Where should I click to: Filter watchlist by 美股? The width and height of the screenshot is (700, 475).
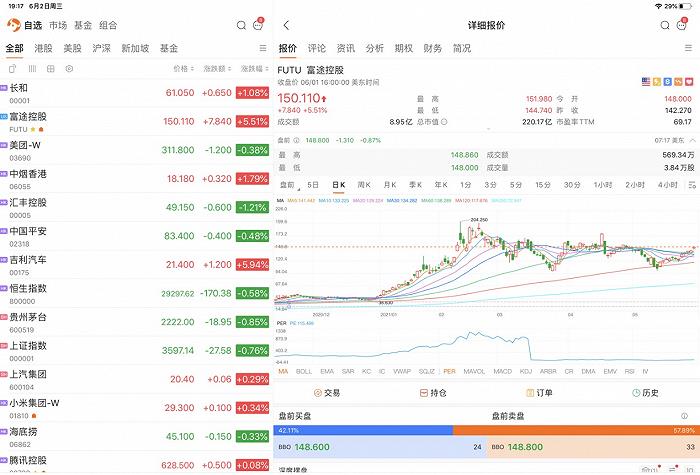point(72,48)
